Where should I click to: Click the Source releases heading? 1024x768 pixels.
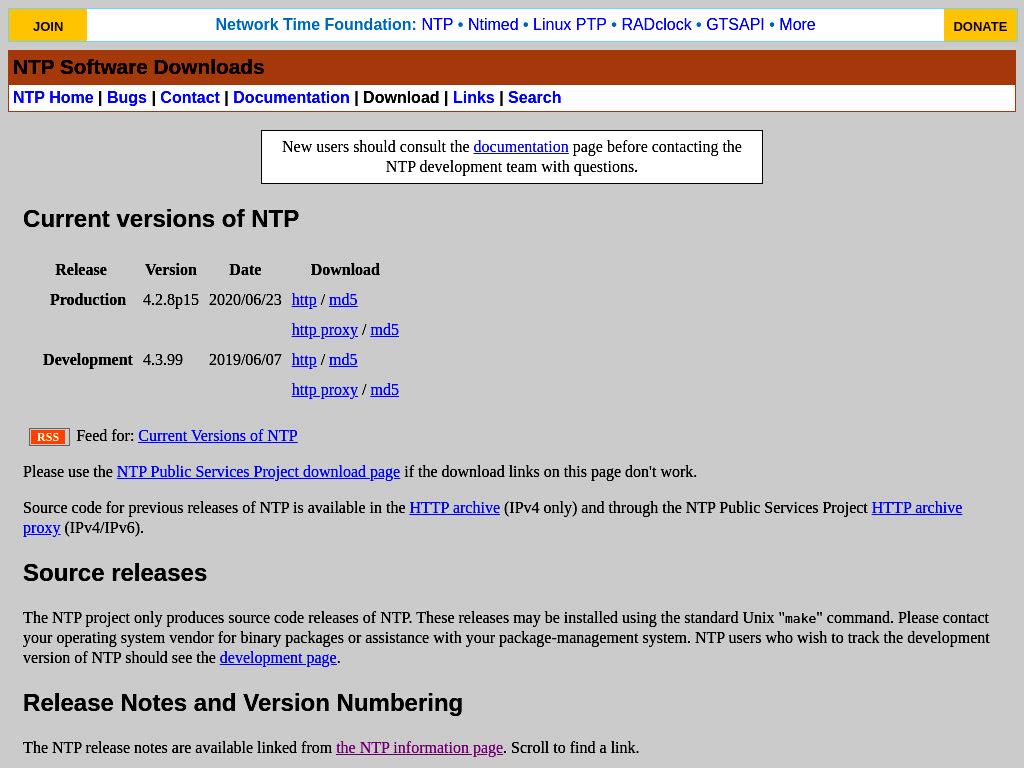[x=115, y=573]
